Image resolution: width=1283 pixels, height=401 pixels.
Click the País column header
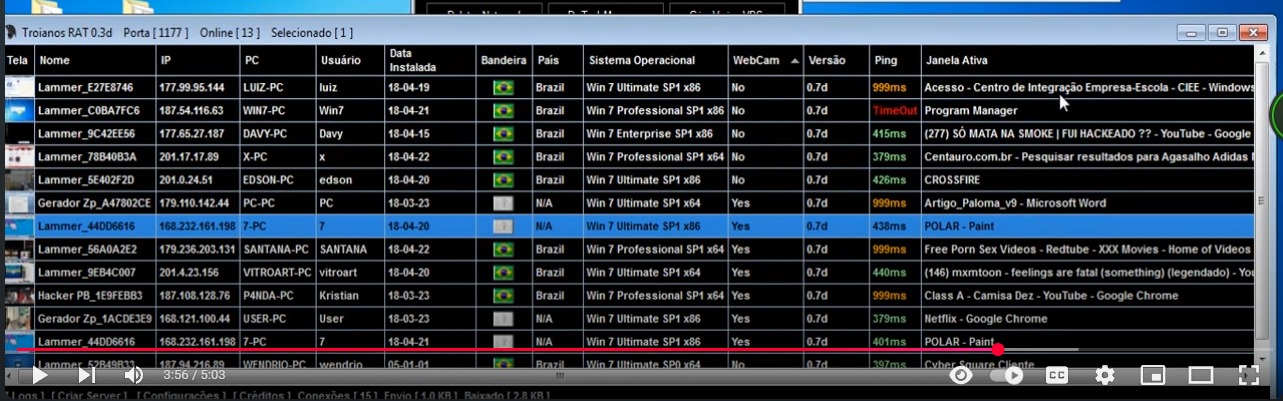click(x=557, y=60)
